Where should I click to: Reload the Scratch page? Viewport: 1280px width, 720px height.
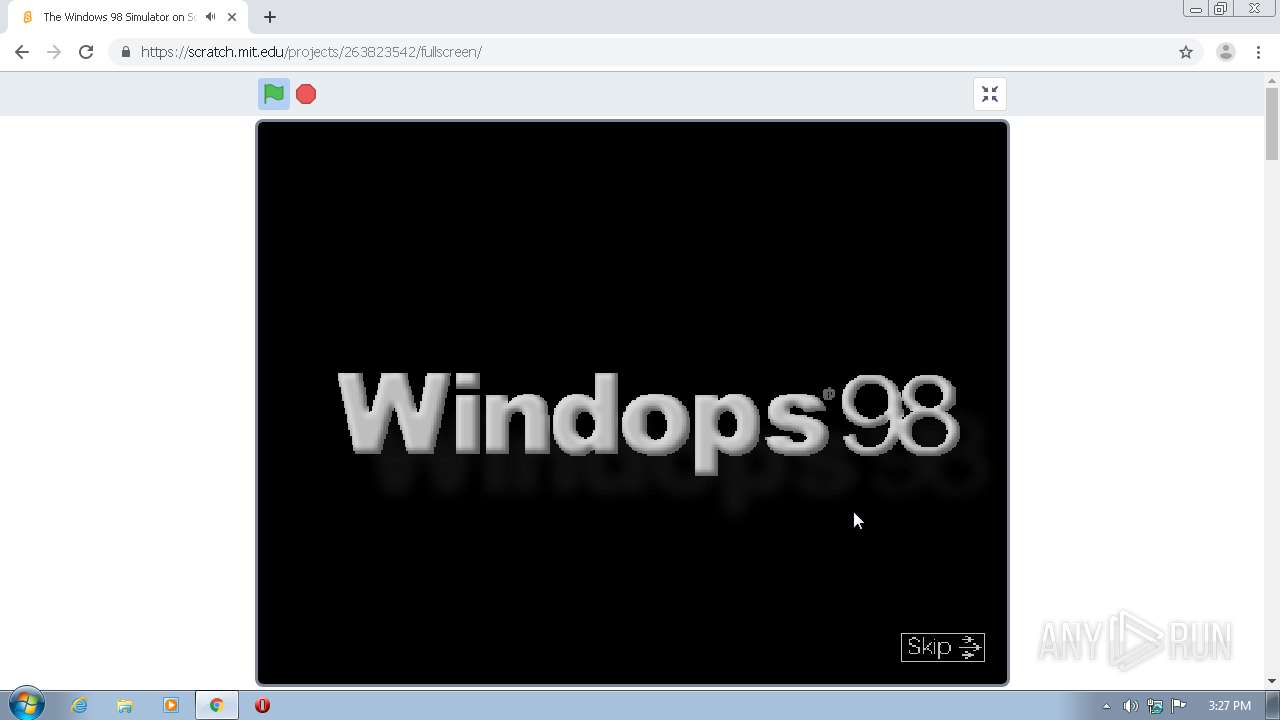pyautogui.click(x=86, y=52)
